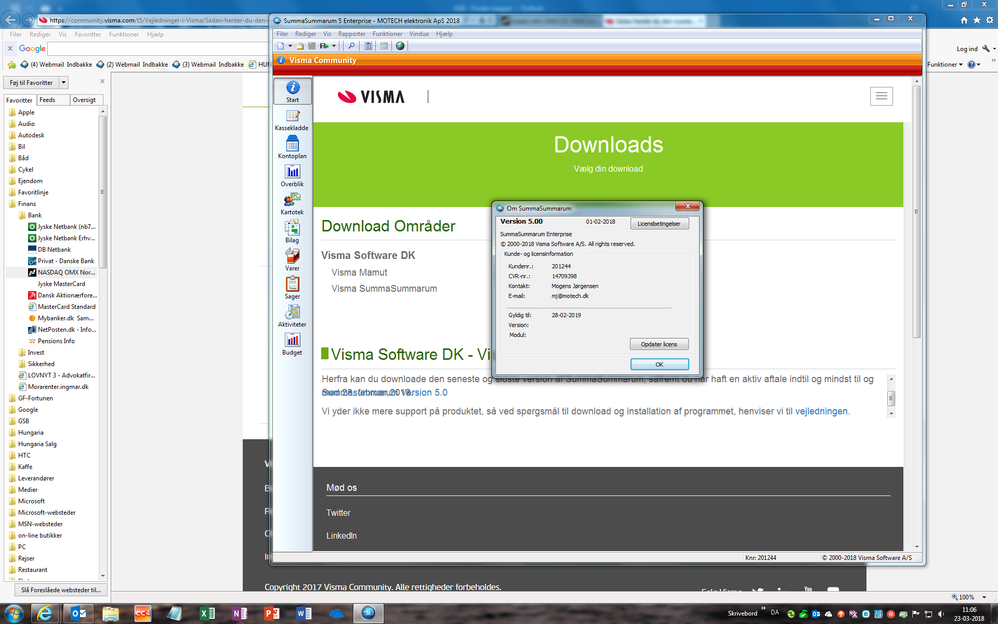Open the Start module in SummaSummarum sidebar

292,91
